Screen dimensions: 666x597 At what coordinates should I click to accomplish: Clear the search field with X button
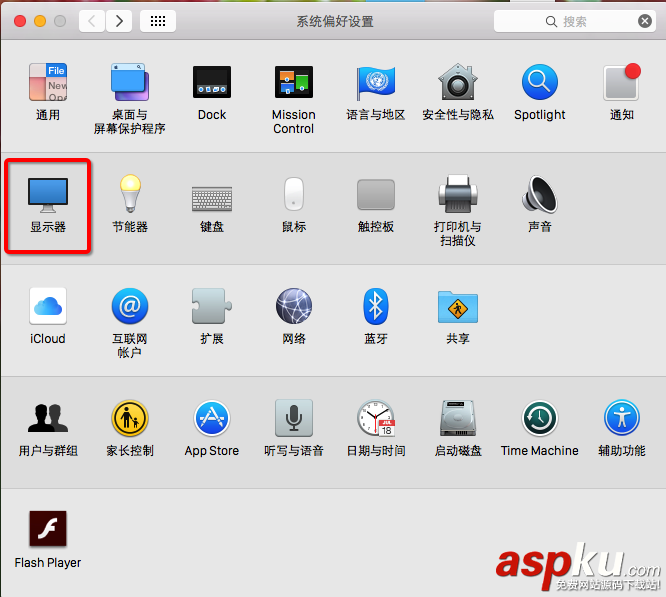point(645,21)
